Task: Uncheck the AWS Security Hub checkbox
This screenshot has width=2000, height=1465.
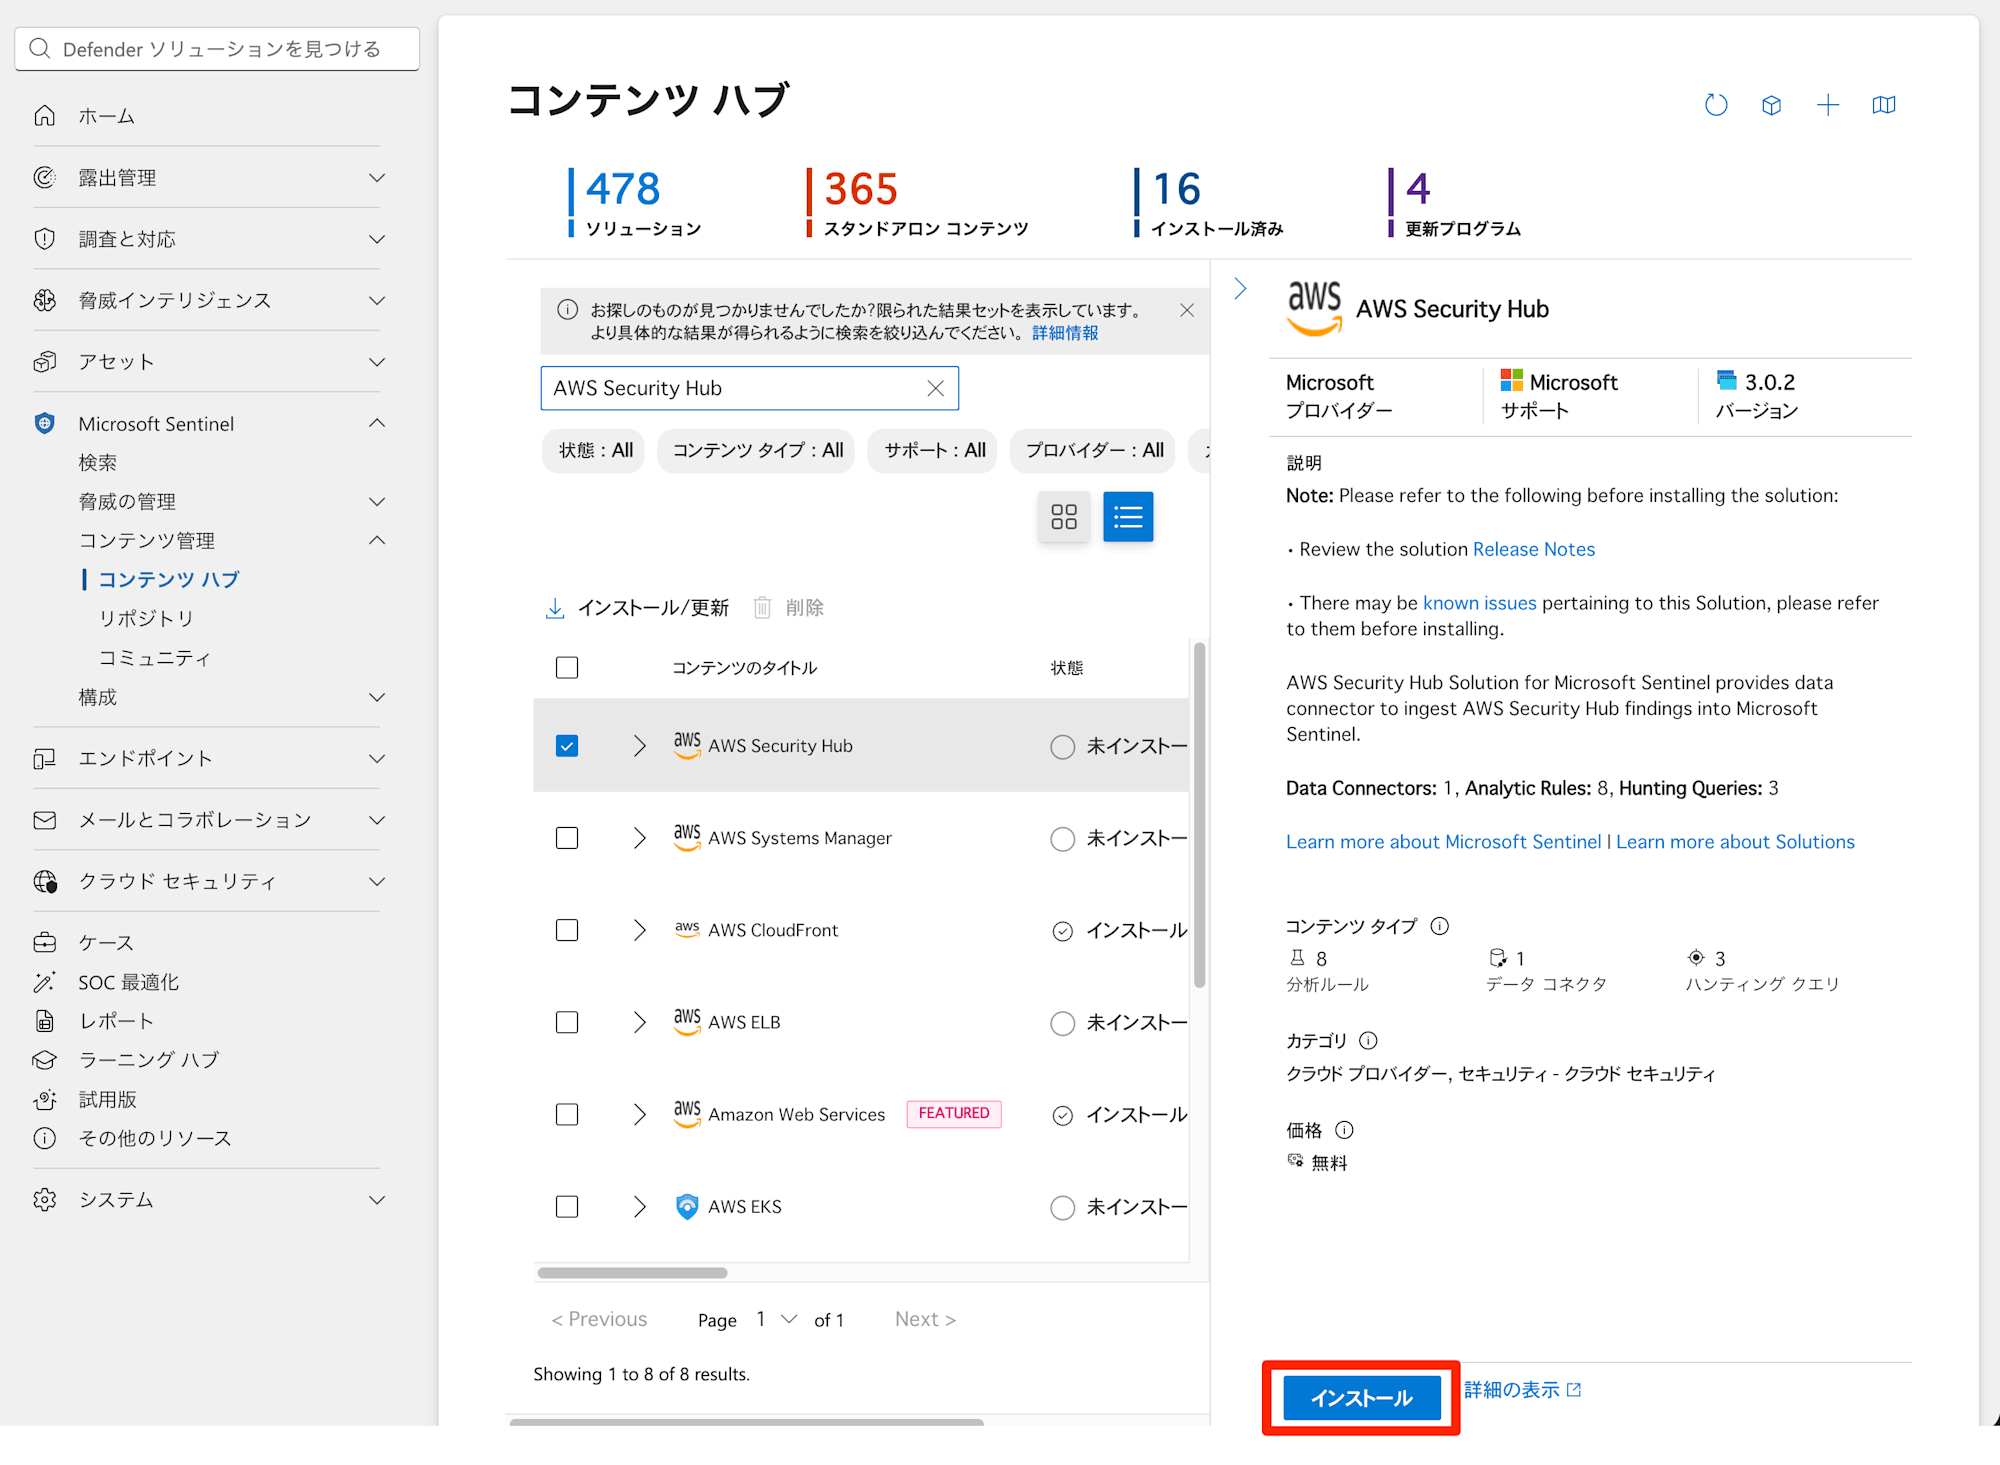Action: tap(567, 746)
